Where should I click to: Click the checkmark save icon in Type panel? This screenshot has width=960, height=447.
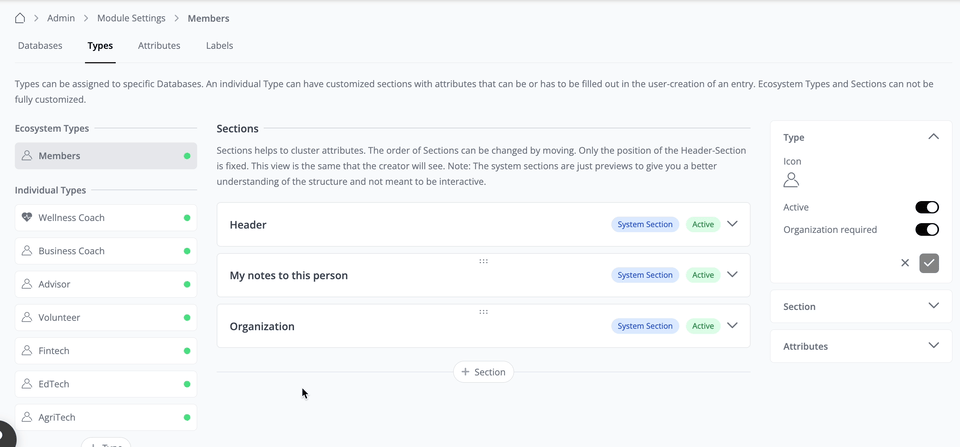[929, 263]
